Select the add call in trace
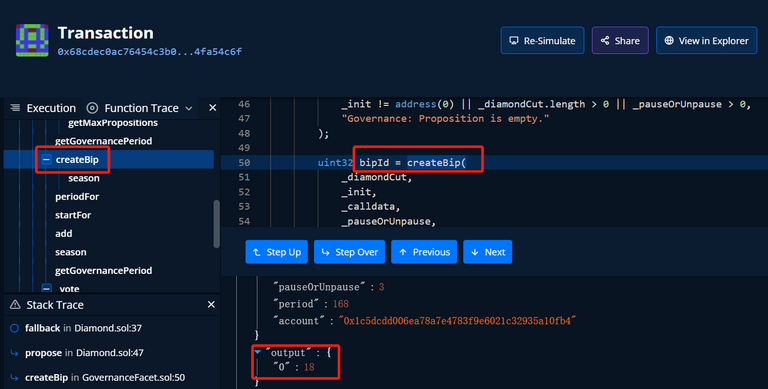The image size is (768, 389). coord(64,234)
